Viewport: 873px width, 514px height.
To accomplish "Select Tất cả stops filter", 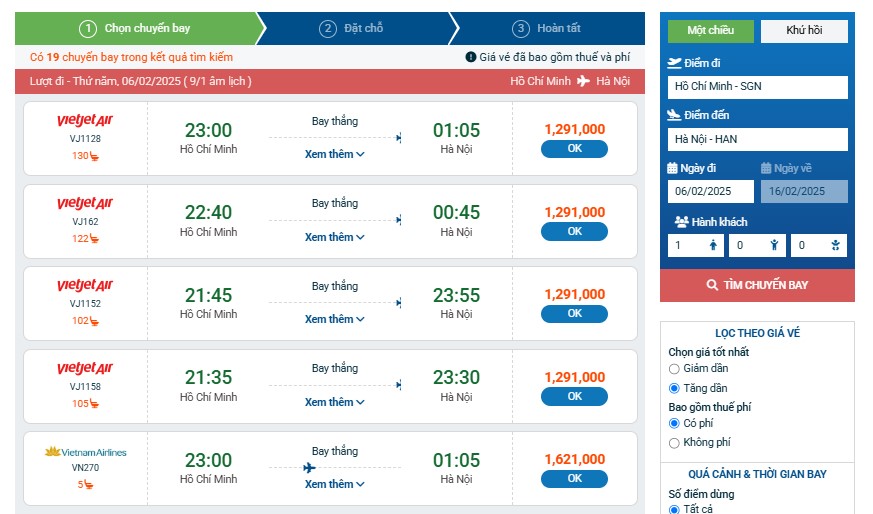I will click(674, 509).
